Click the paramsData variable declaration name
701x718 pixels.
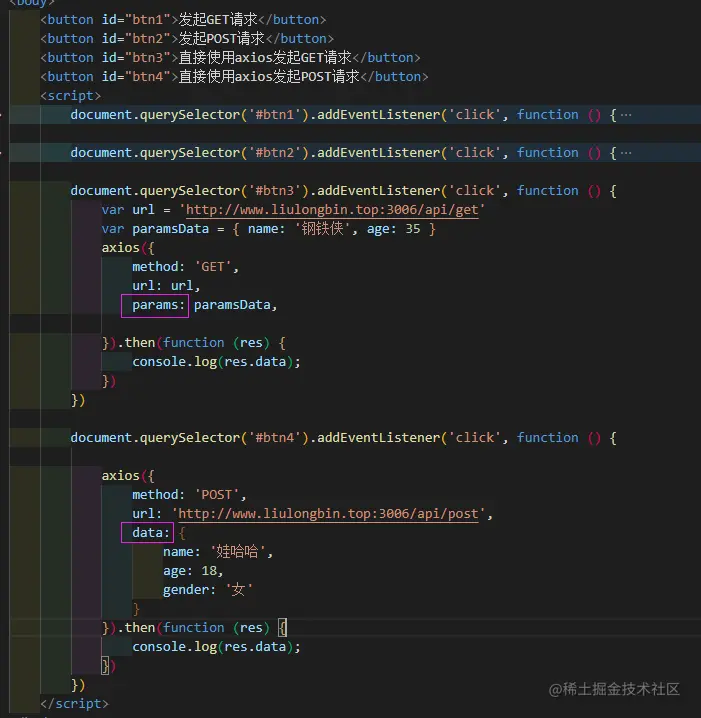[170, 229]
